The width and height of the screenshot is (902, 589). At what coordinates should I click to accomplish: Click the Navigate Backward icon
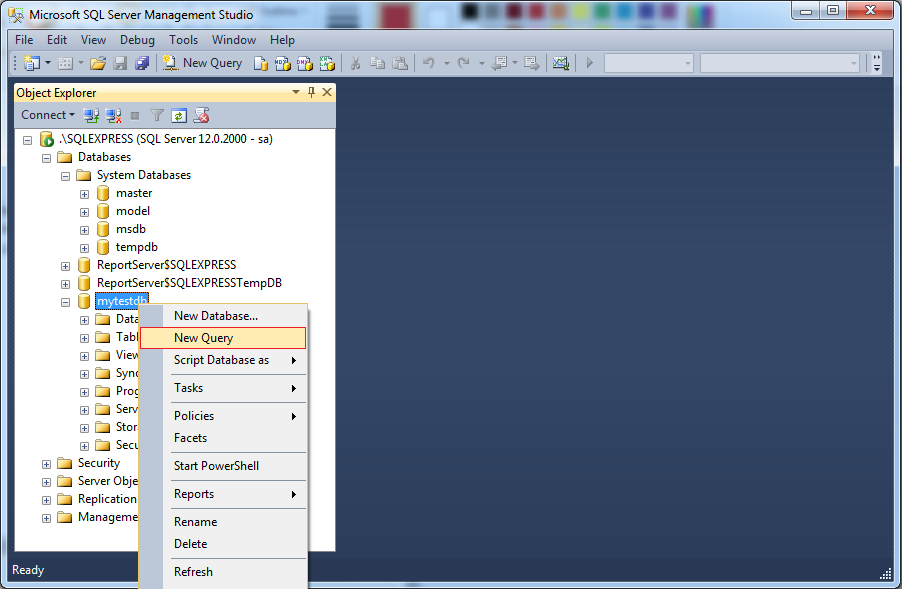tap(499, 63)
